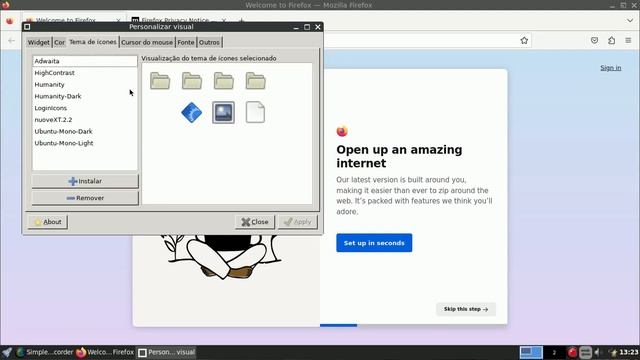The height and width of the screenshot is (360, 640).
Task: Click the Sign in link in Firefox
Action: tap(611, 68)
